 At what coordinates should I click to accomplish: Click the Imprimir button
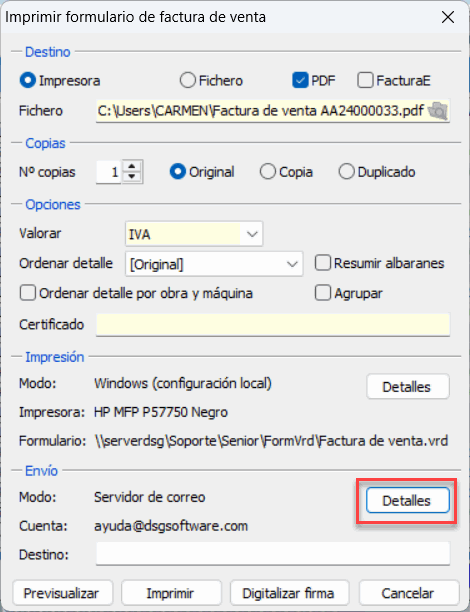point(171,593)
